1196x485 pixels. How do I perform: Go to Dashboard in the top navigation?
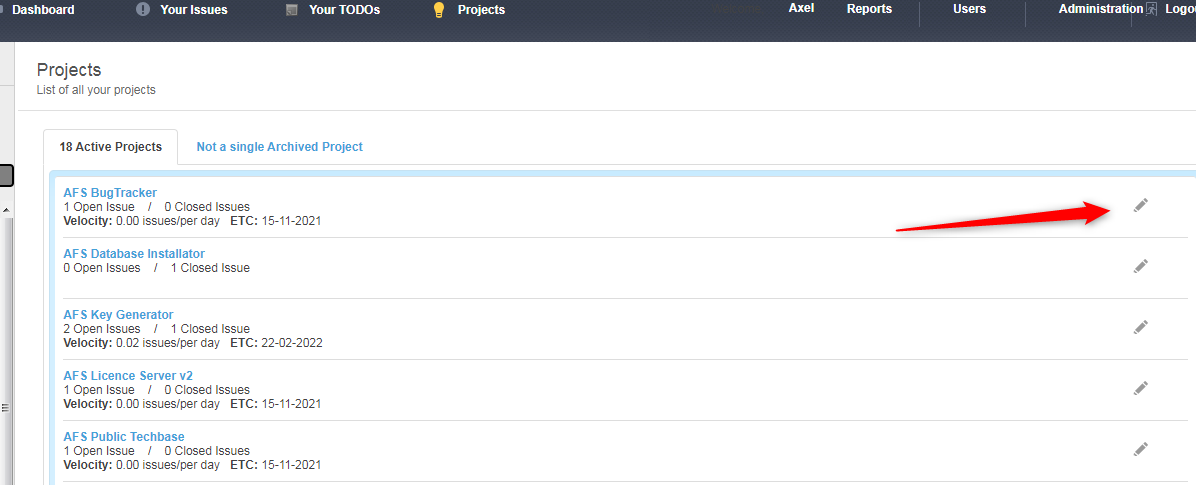(43, 10)
